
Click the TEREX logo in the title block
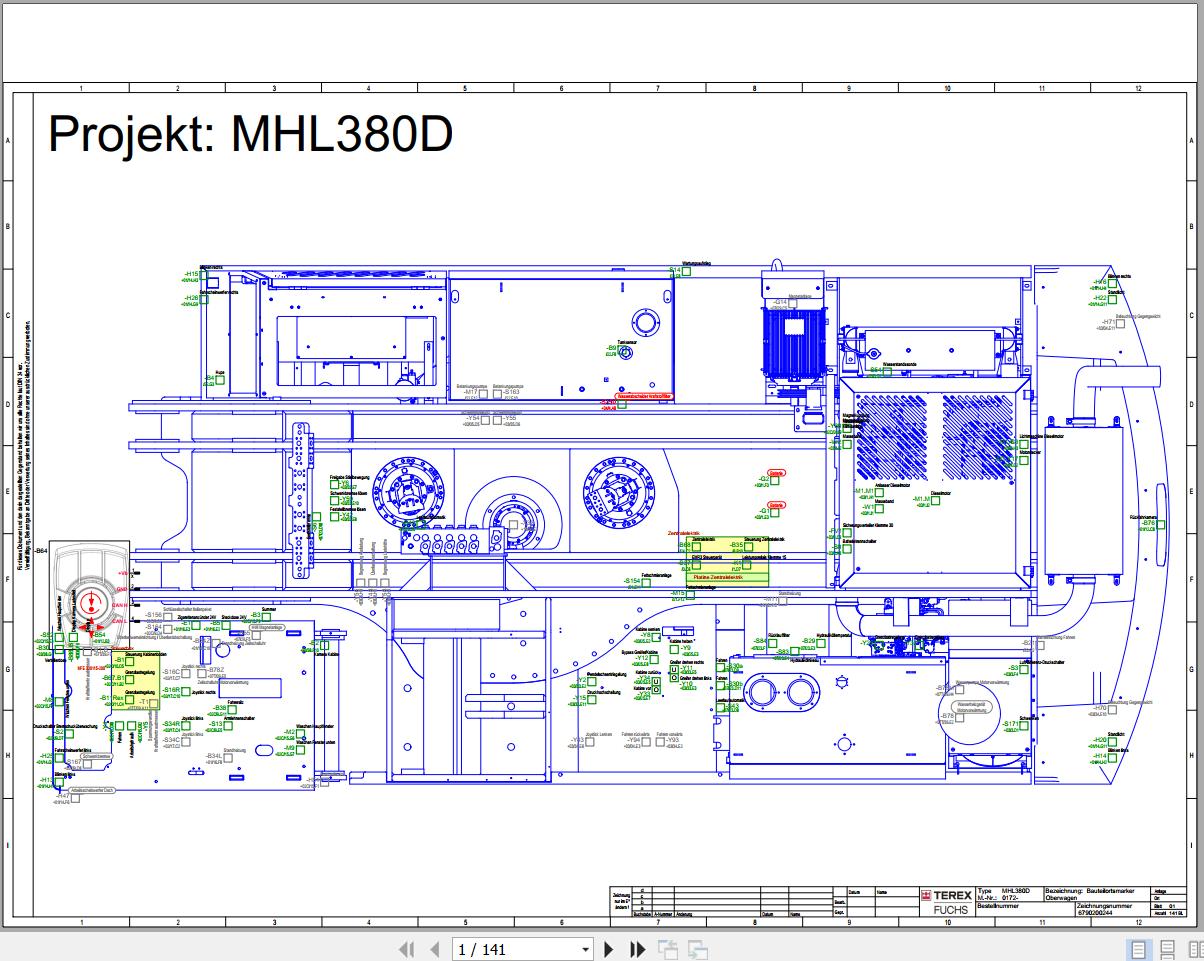coord(948,896)
